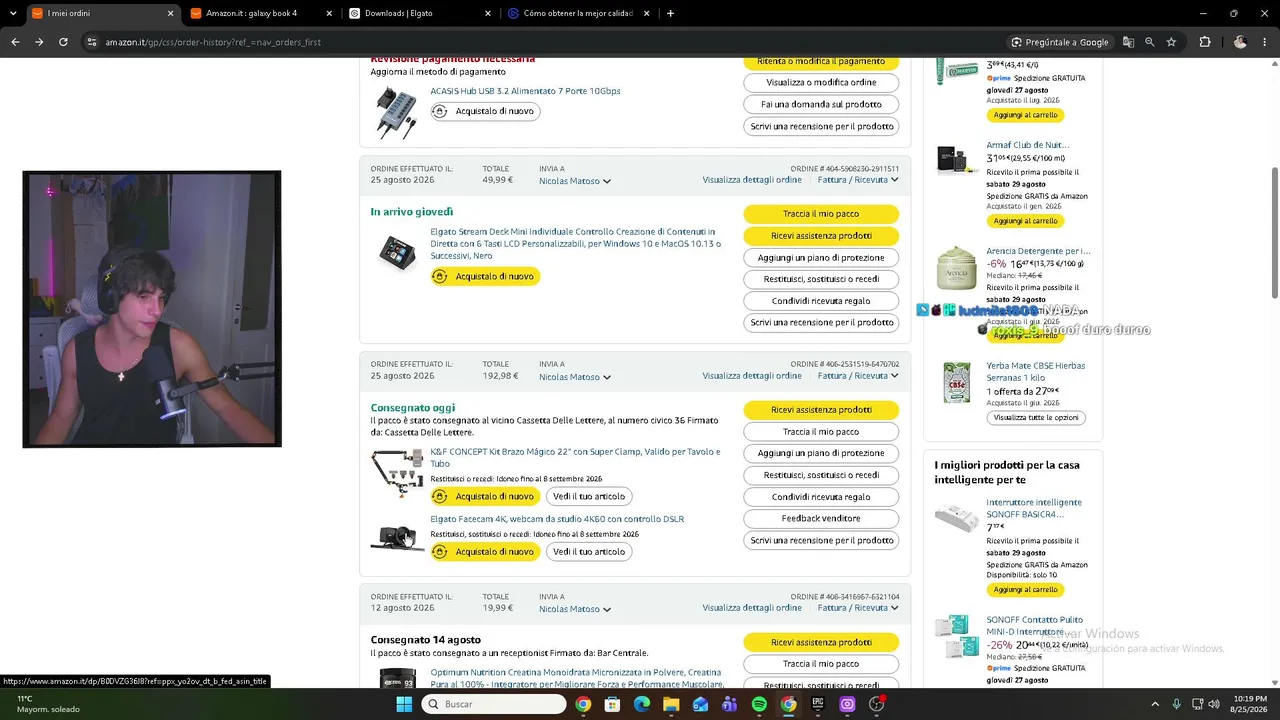Click the Stream Deck Mini product thumbnail

point(398,252)
